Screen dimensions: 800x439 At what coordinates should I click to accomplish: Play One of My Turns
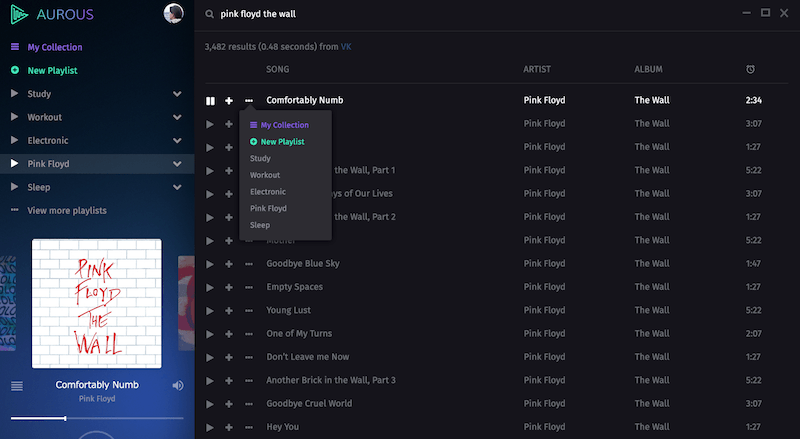click(210, 334)
